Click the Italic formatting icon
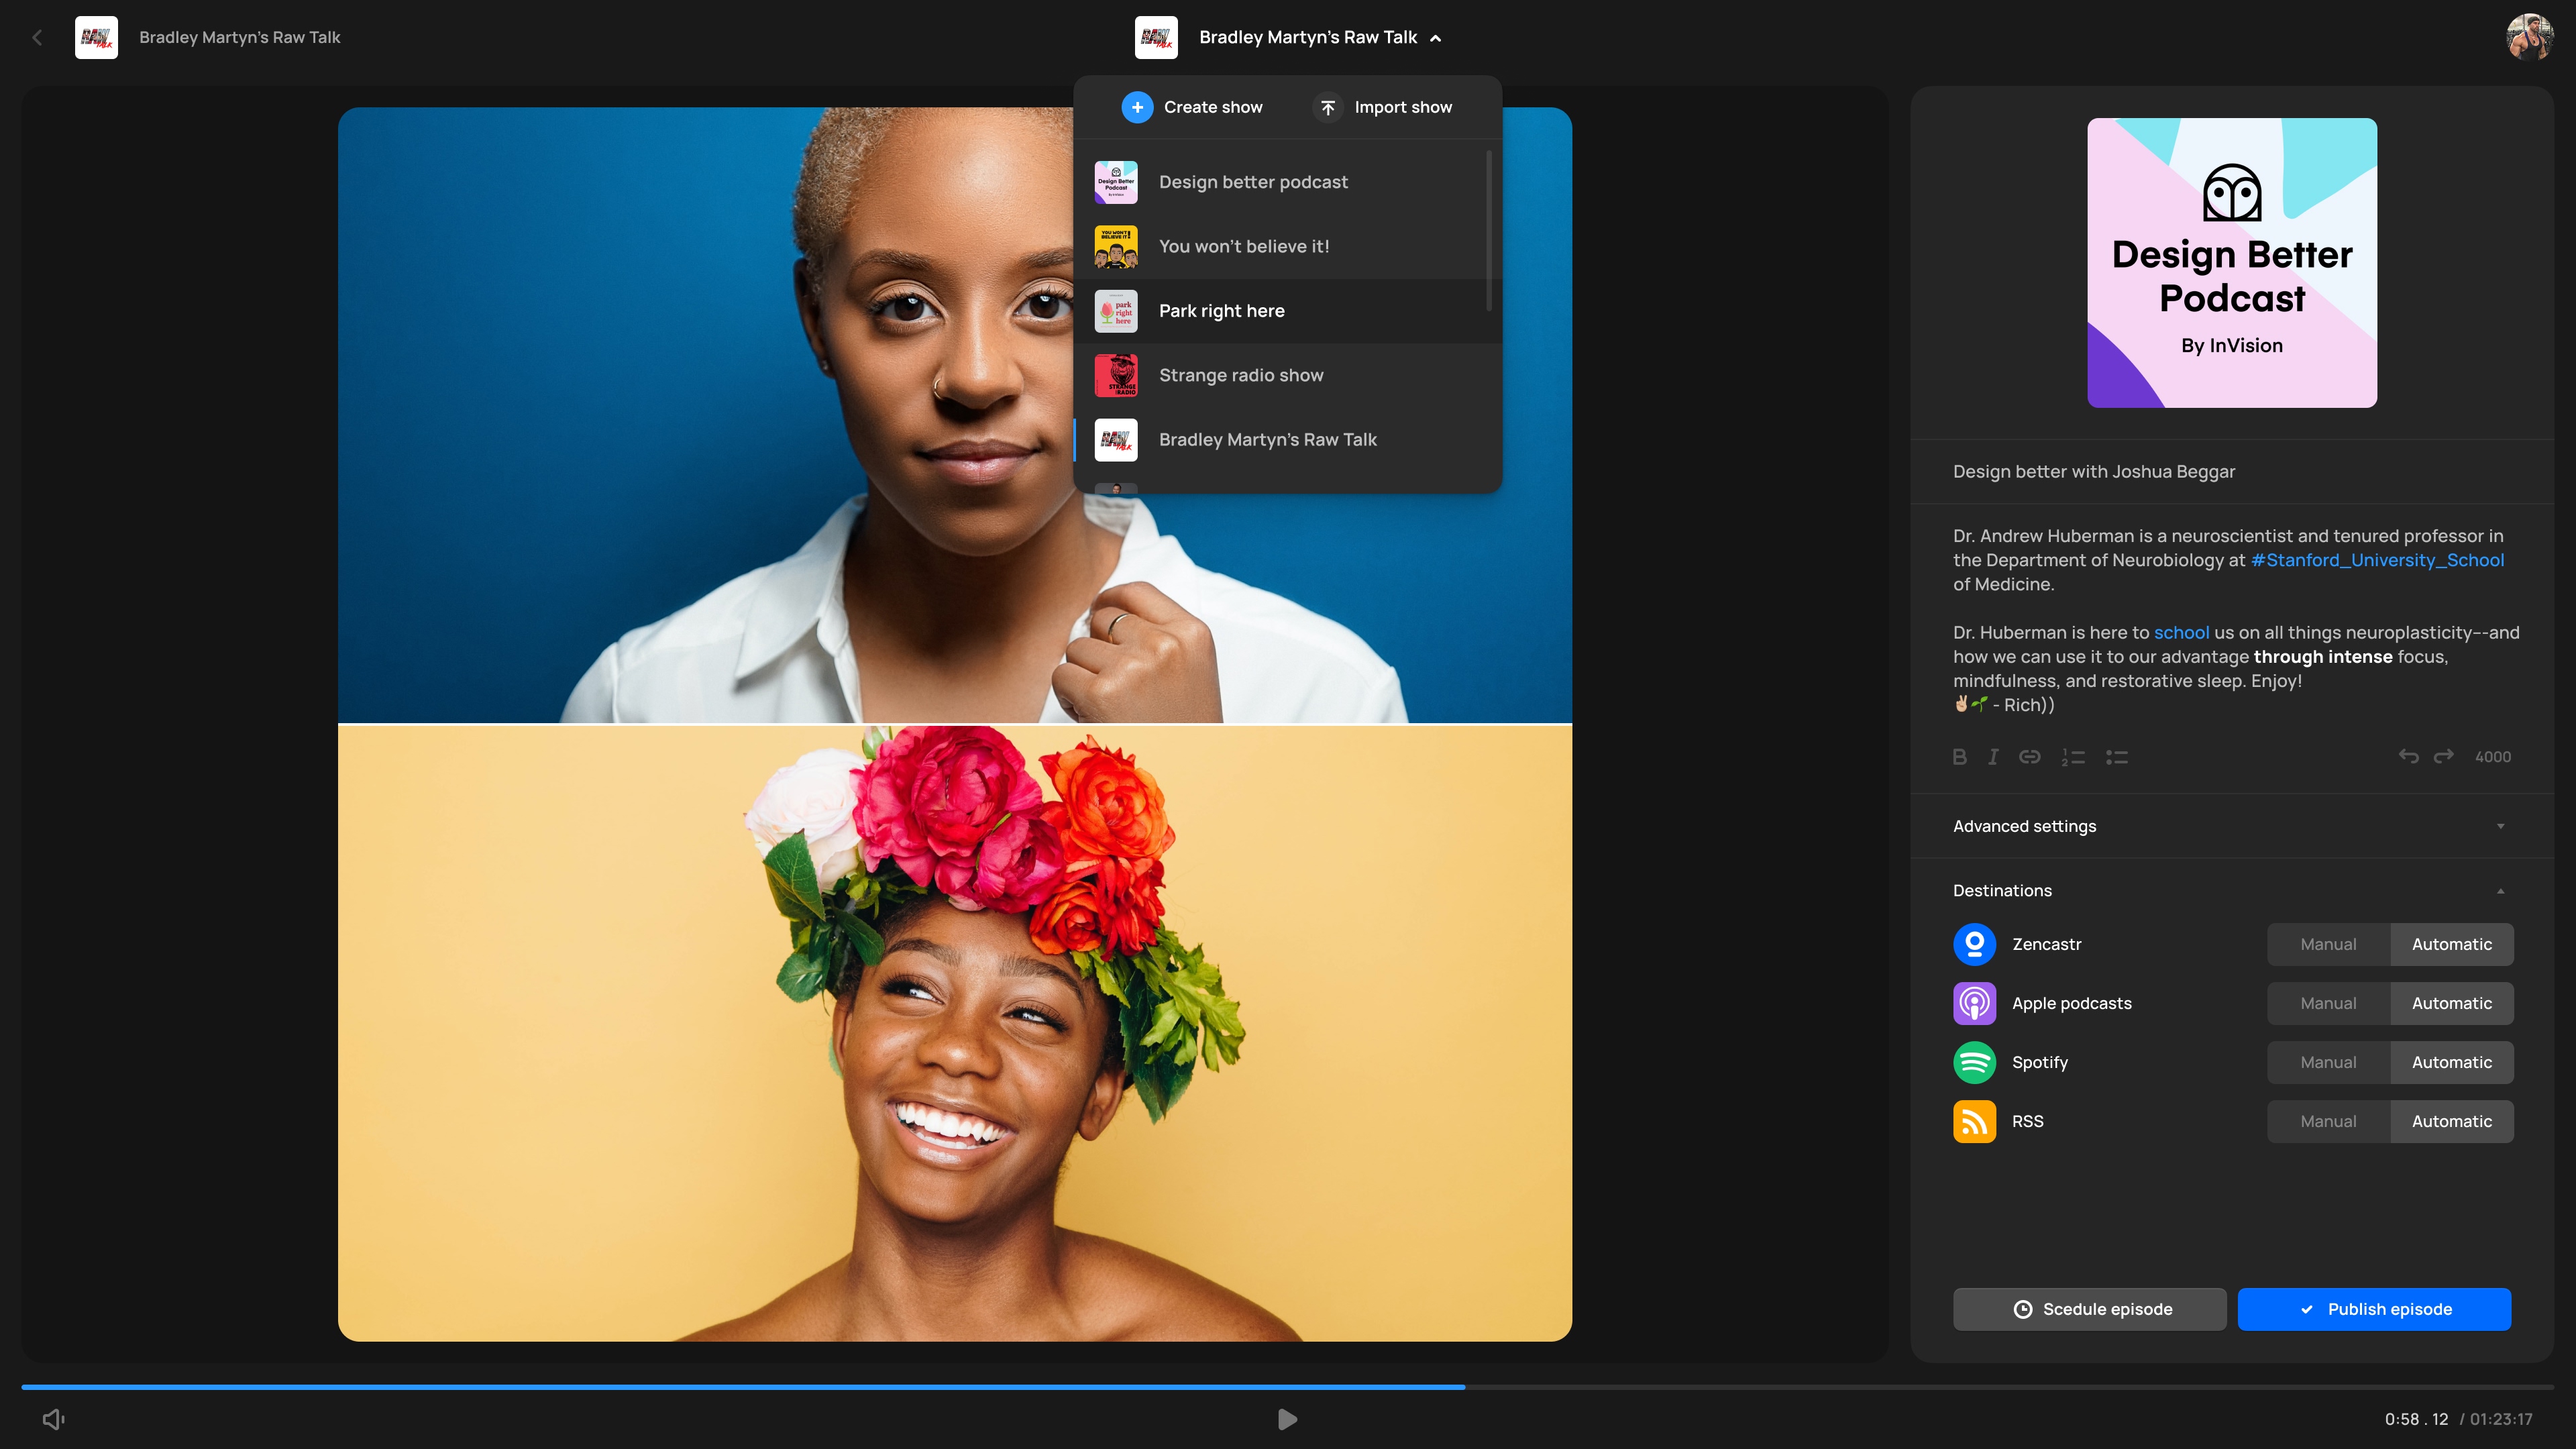This screenshot has width=2576, height=1449. [x=1993, y=757]
